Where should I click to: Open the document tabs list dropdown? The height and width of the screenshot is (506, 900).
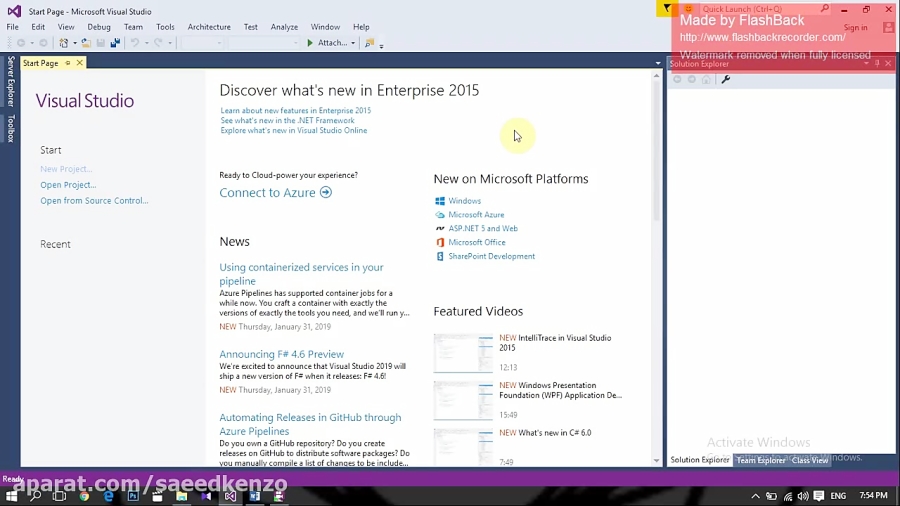tap(658, 63)
